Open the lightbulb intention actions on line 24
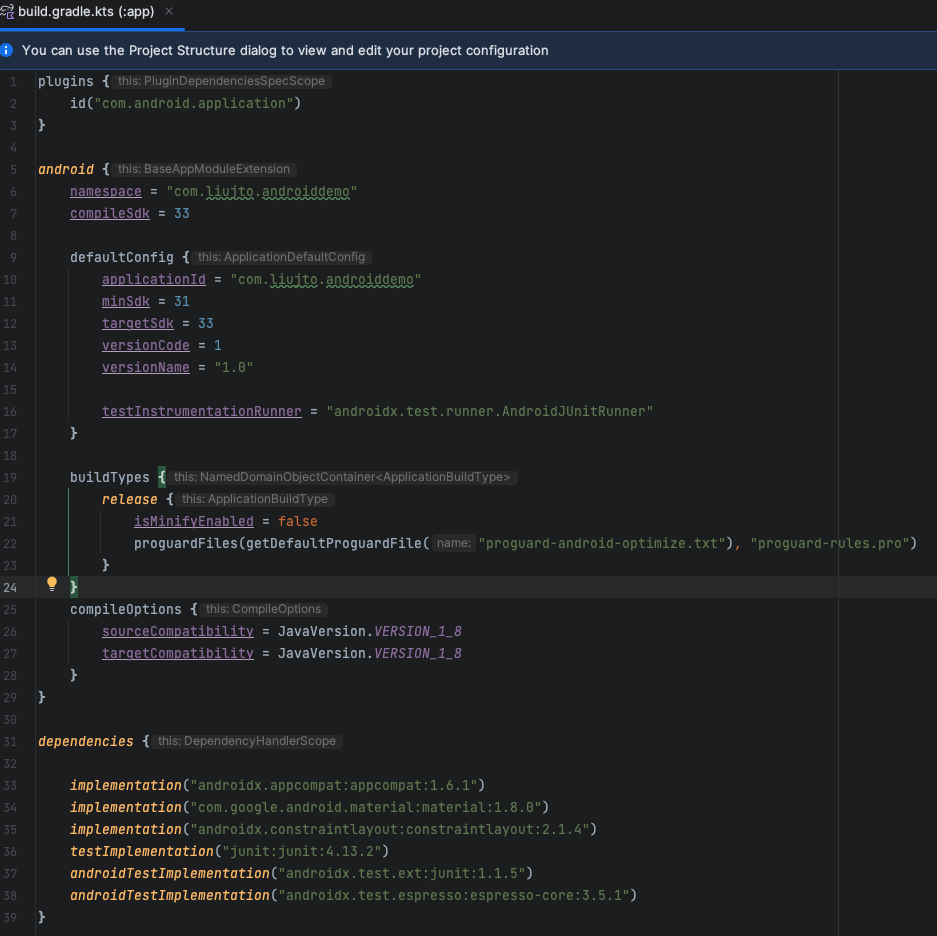Screen dimensions: 937x936 coord(52,583)
